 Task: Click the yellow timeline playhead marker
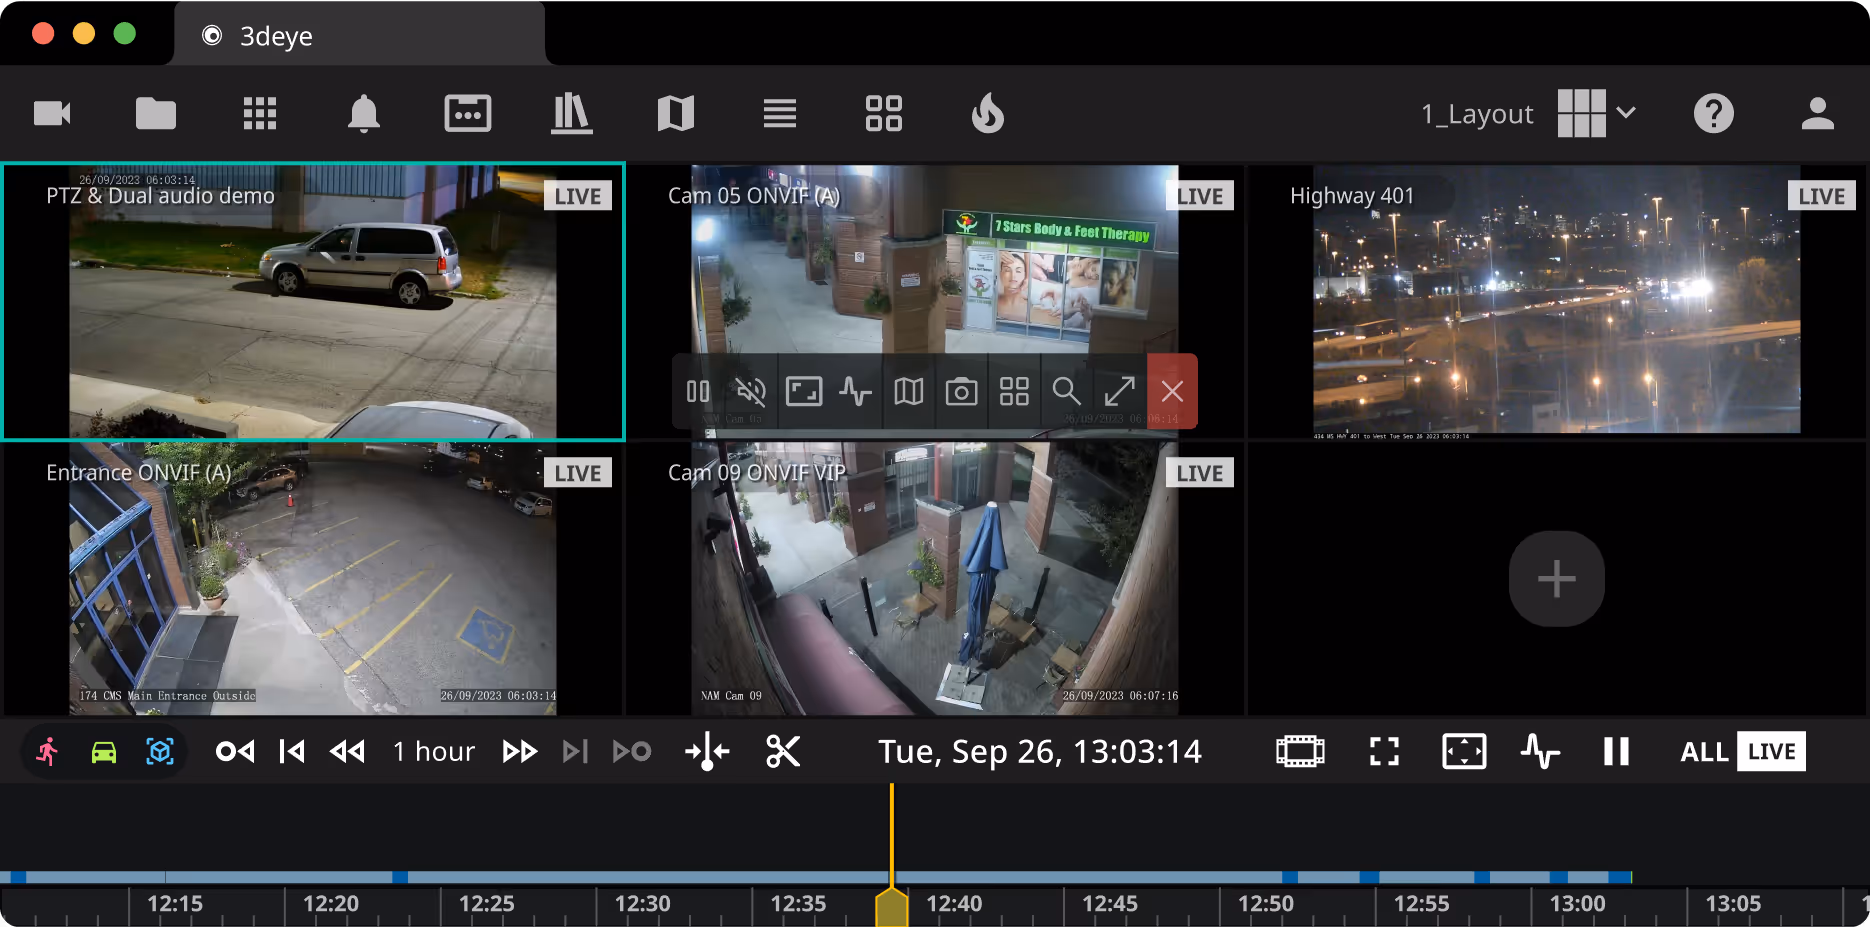[x=891, y=906]
